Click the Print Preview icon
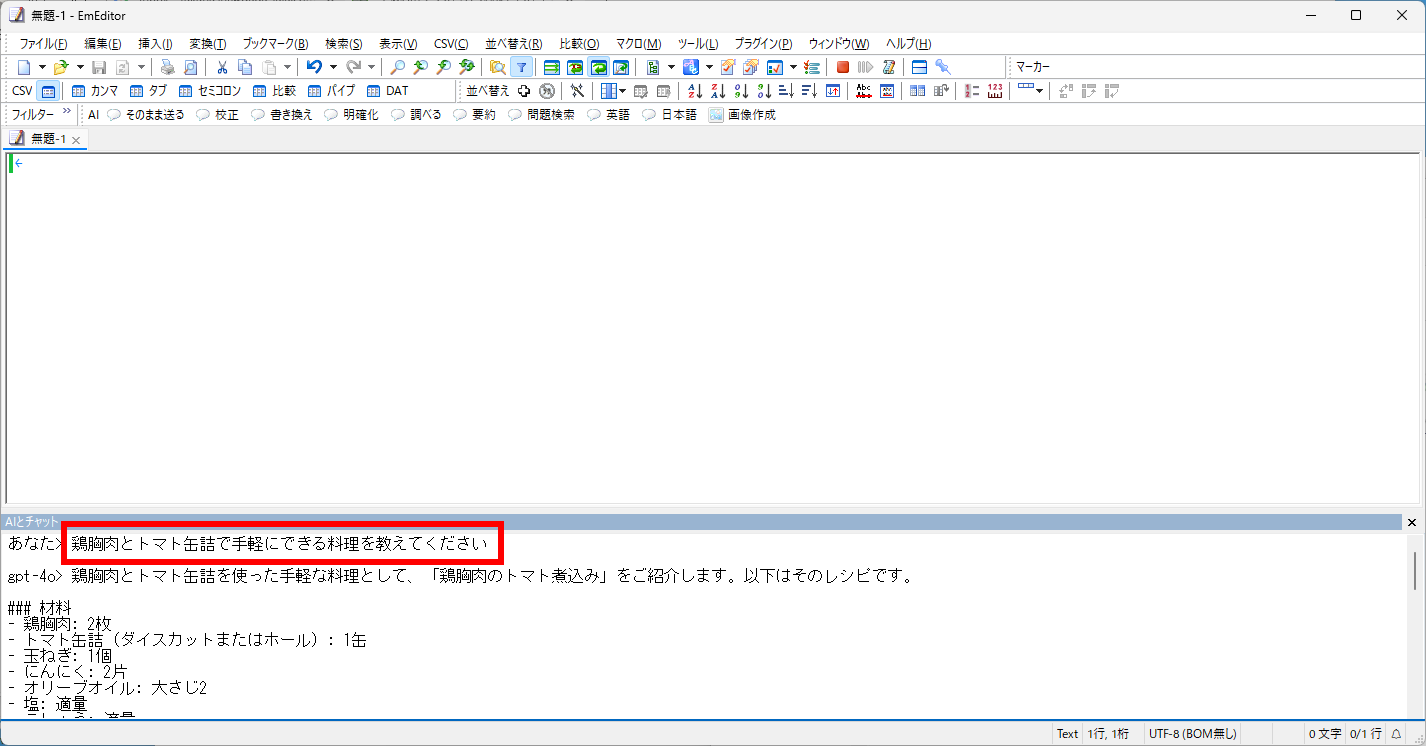The height and width of the screenshot is (746, 1426). coord(190,67)
